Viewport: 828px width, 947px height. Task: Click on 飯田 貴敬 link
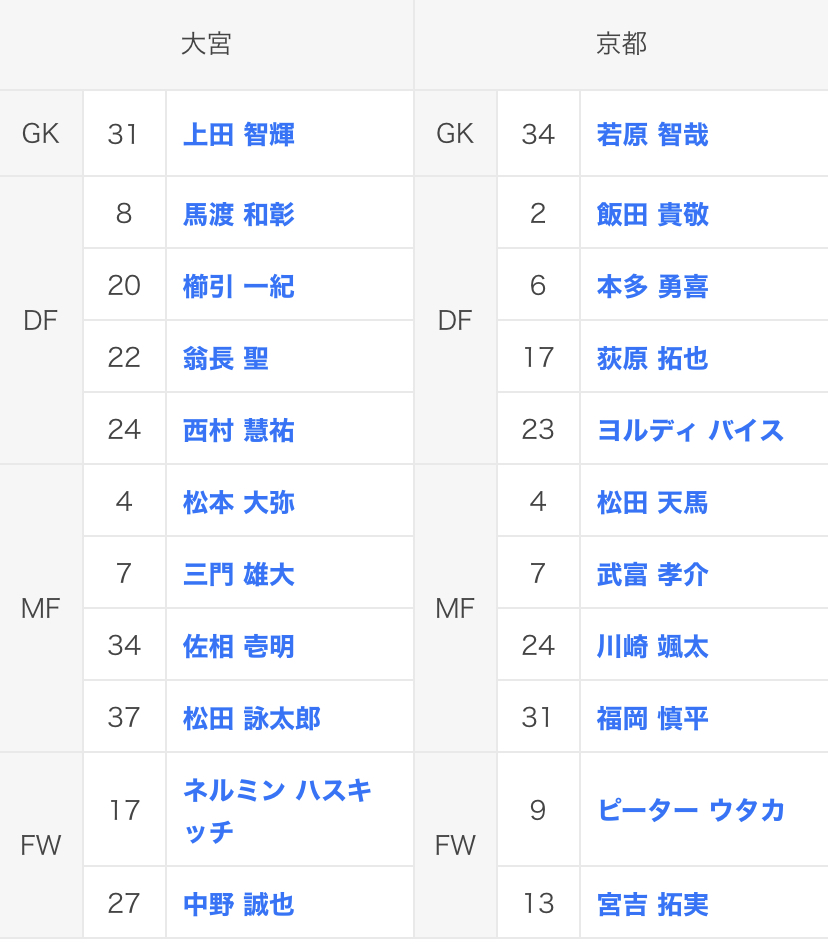click(x=652, y=214)
